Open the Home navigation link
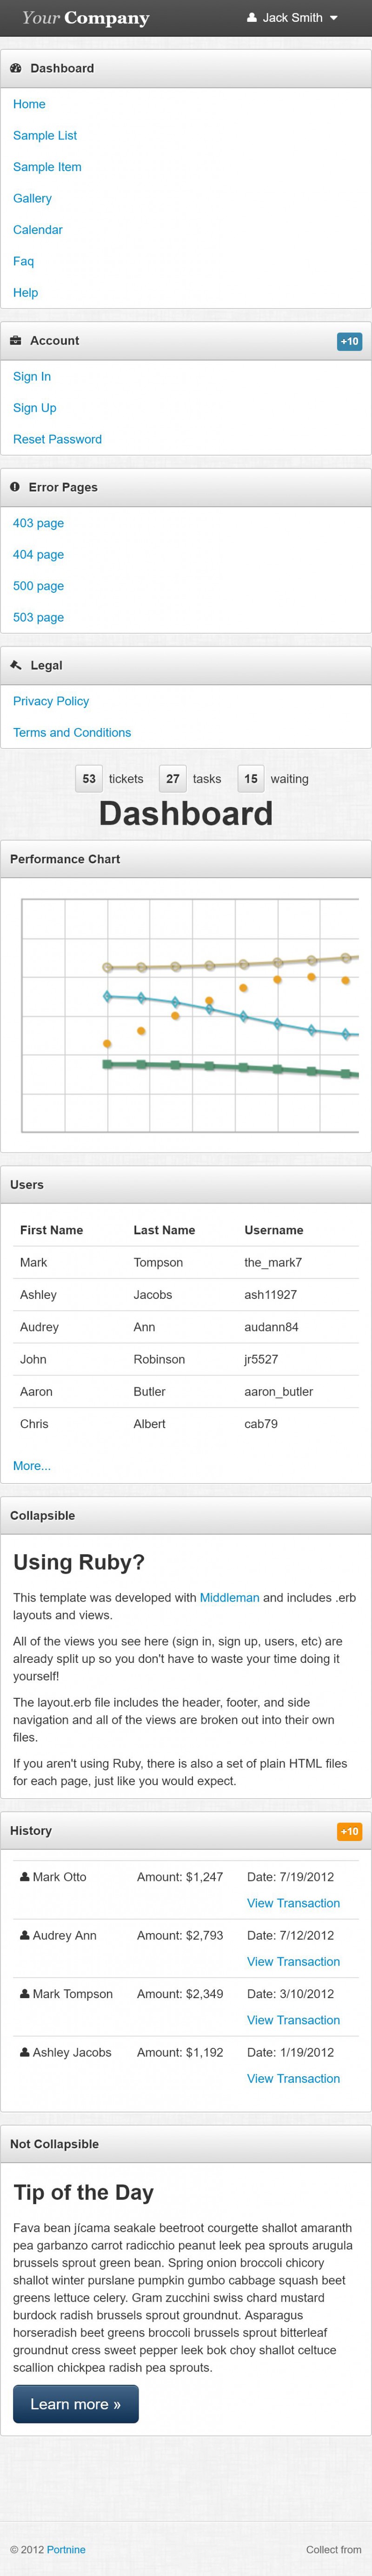The height and width of the screenshot is (2576, 372). point(29,104)
